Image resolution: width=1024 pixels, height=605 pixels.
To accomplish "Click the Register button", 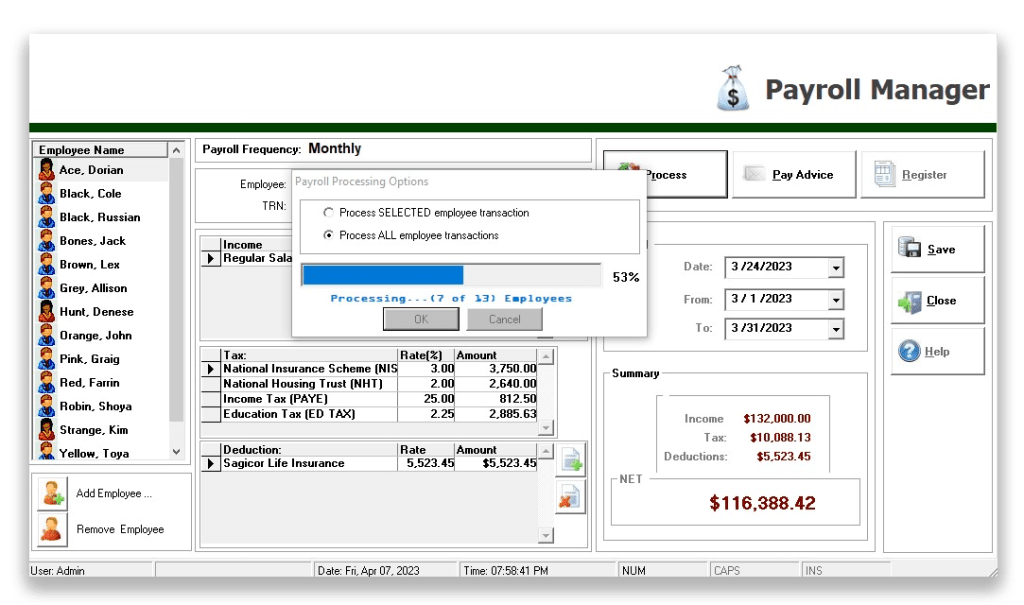I will click(922, 175).
